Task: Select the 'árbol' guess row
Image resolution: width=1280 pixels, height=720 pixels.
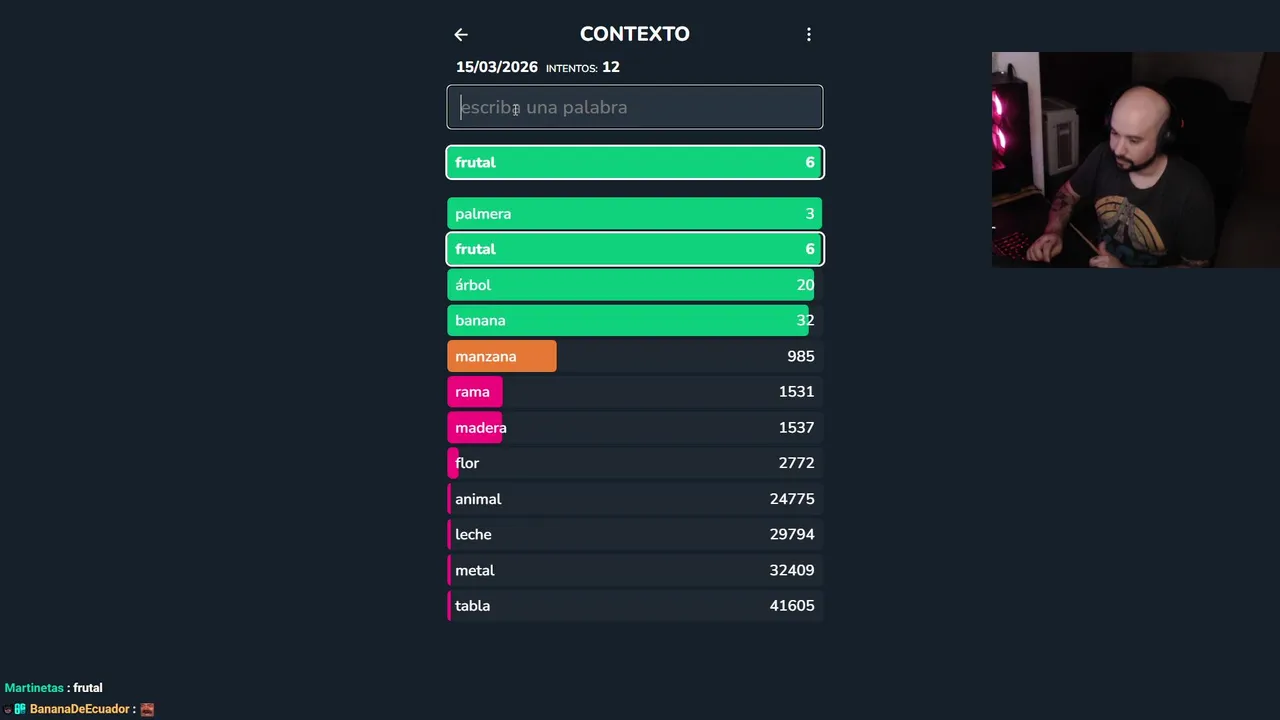Action: pyautogui.click(x=634, y=285)
